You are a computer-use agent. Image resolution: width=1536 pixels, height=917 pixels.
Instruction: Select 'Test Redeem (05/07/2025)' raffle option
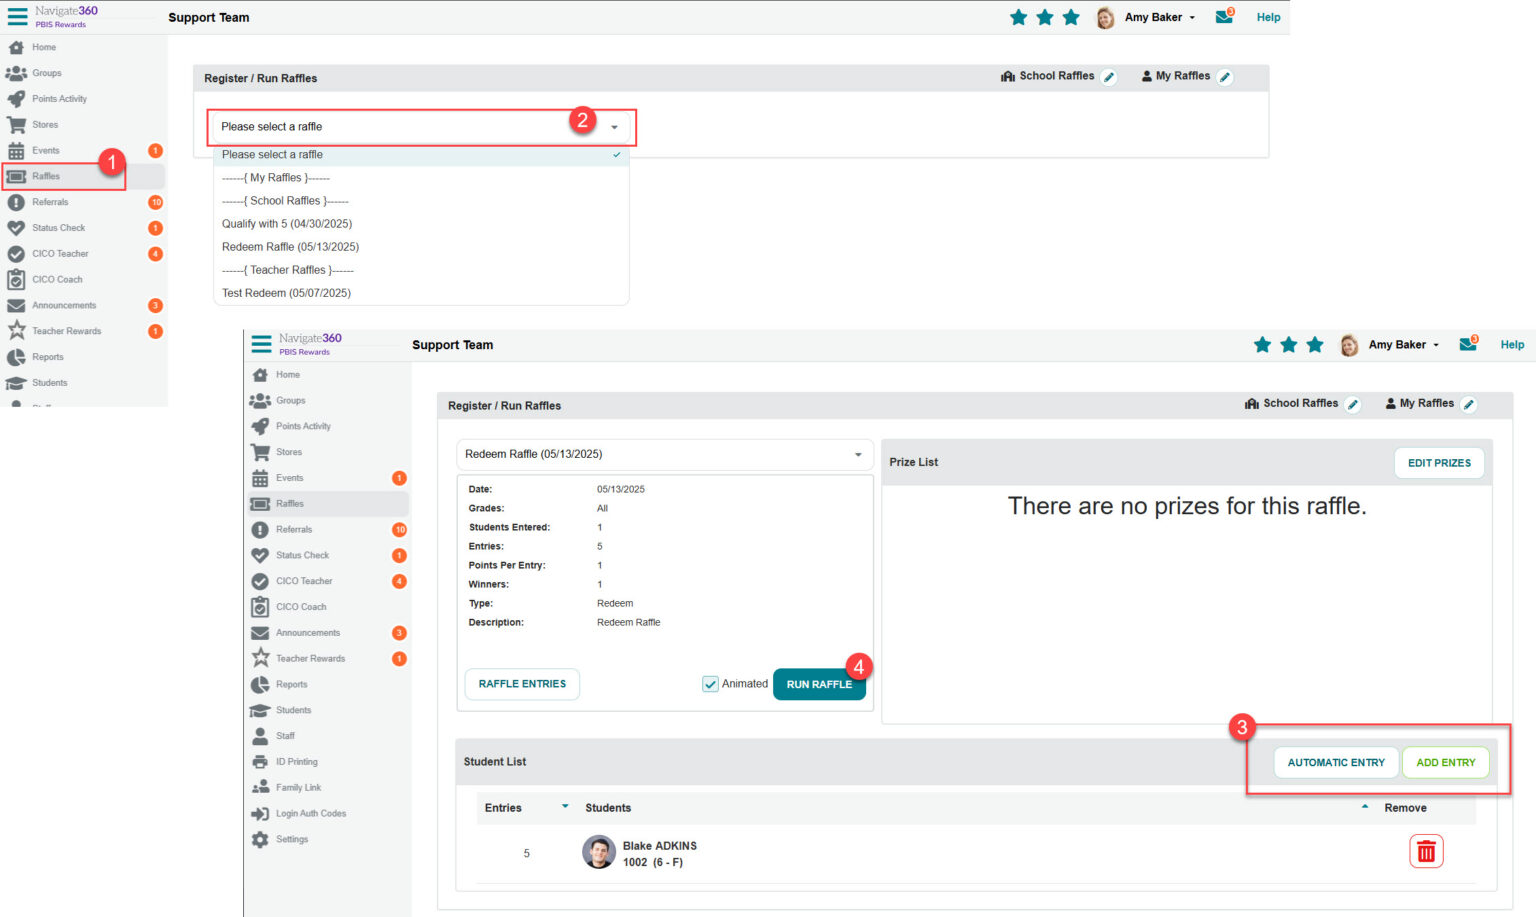286,293
